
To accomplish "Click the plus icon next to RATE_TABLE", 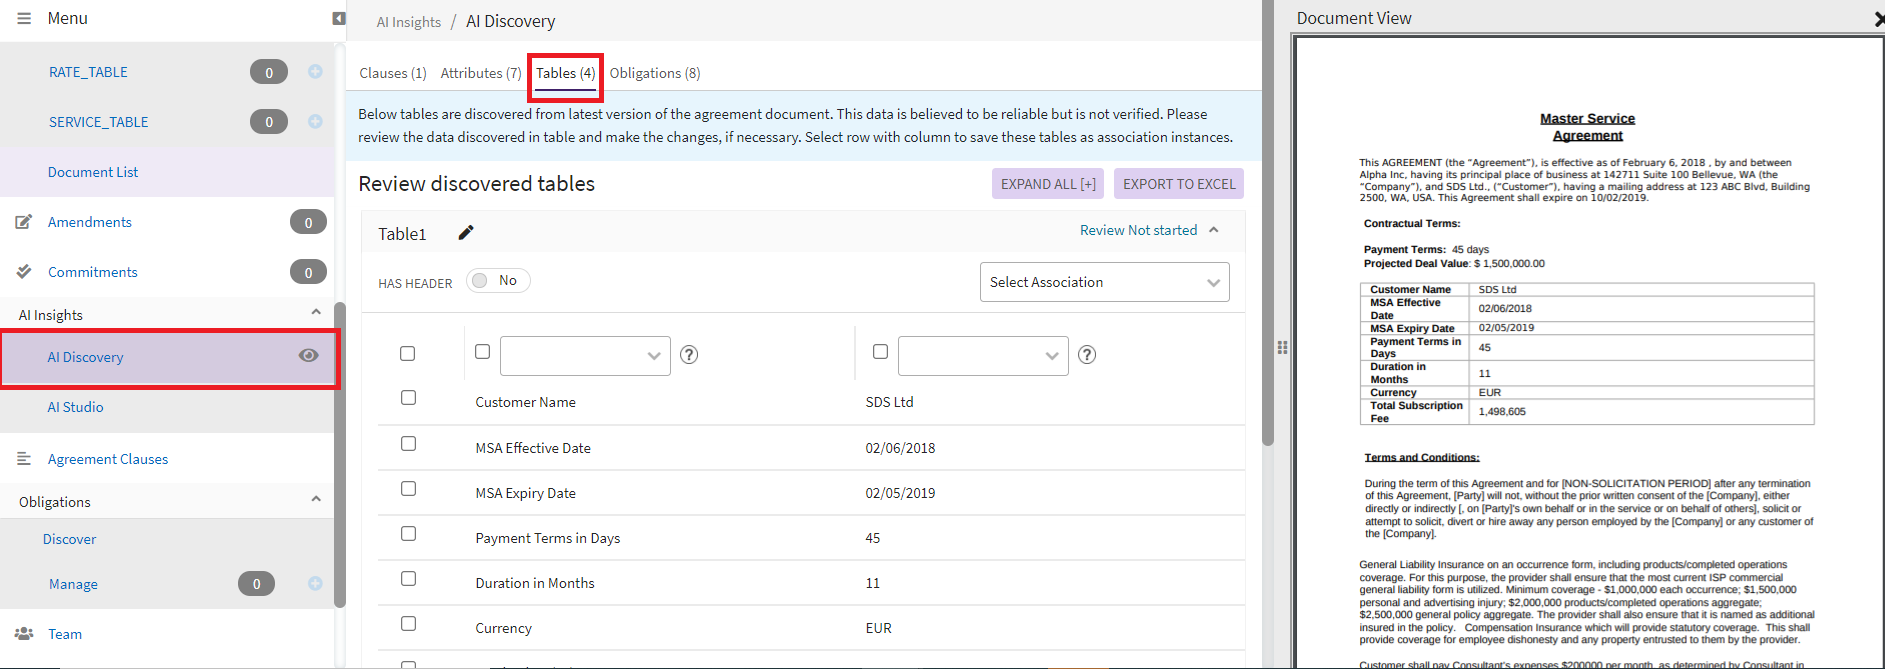I will (315, 72).
